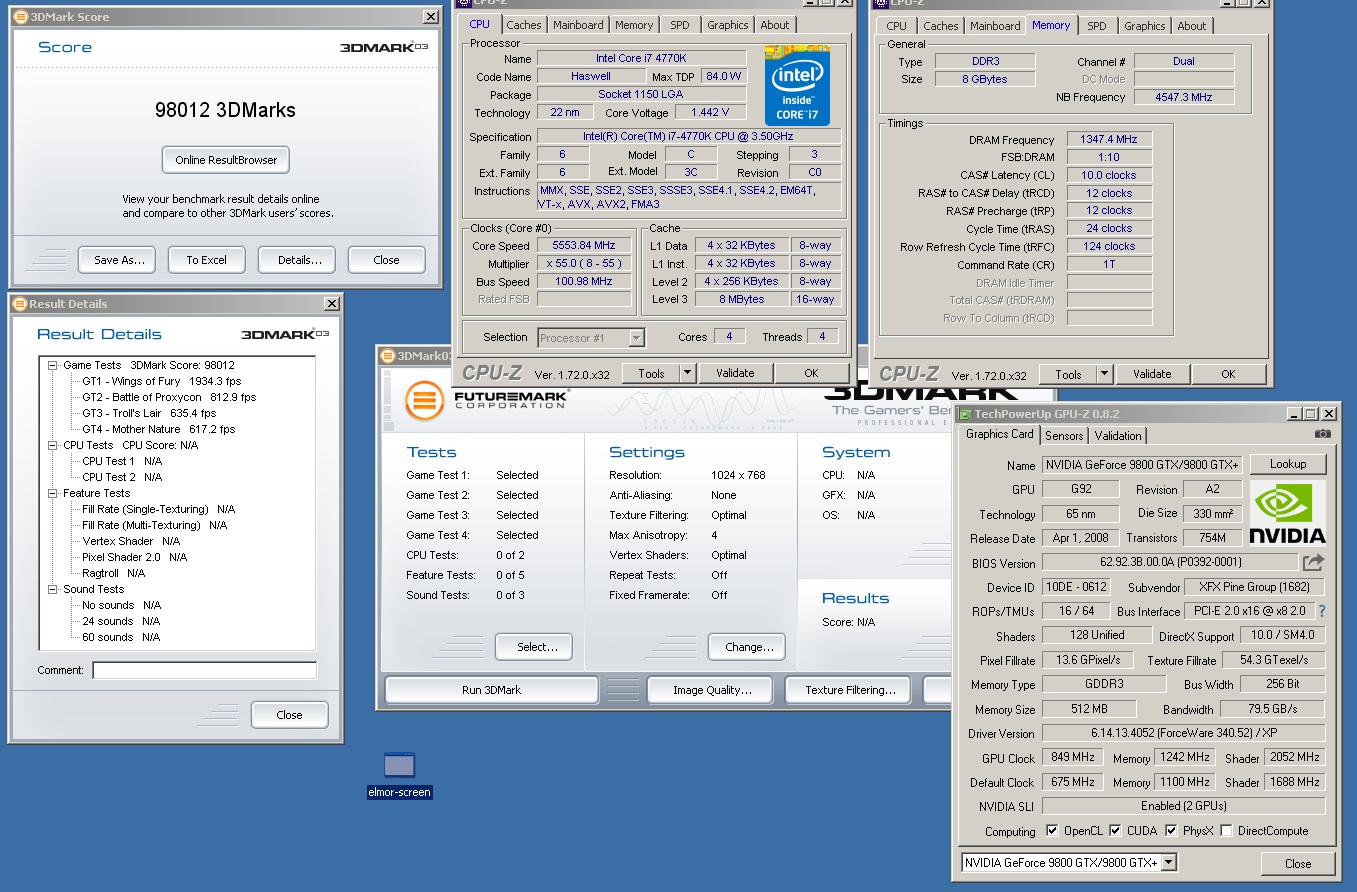Open the Tools dropdown arrow in CPU-Z processor window
The width and height of the screenshot is (1357, 892).
687,373
